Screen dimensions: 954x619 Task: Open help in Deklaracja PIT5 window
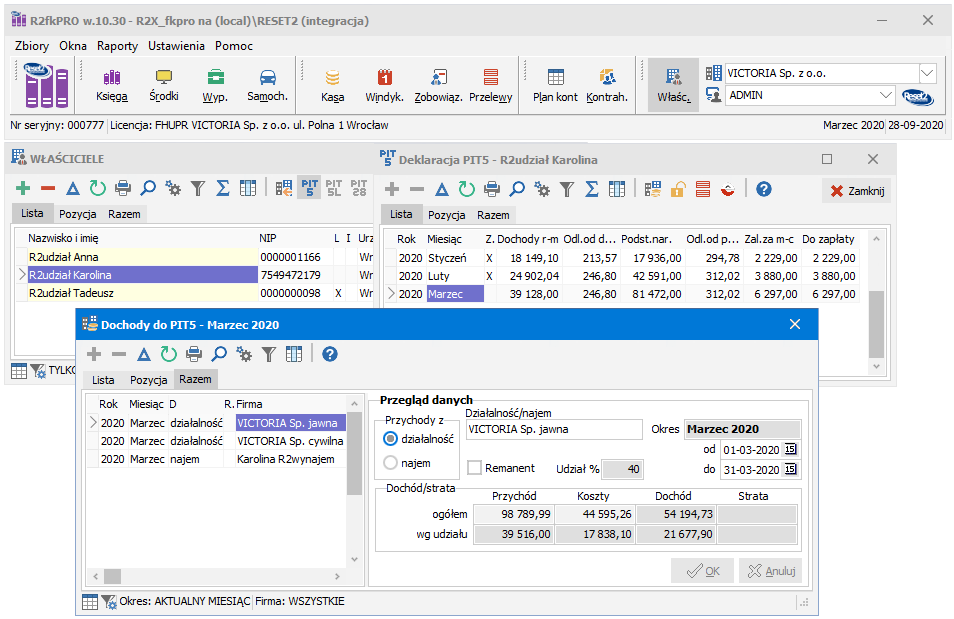coord(764,189)
